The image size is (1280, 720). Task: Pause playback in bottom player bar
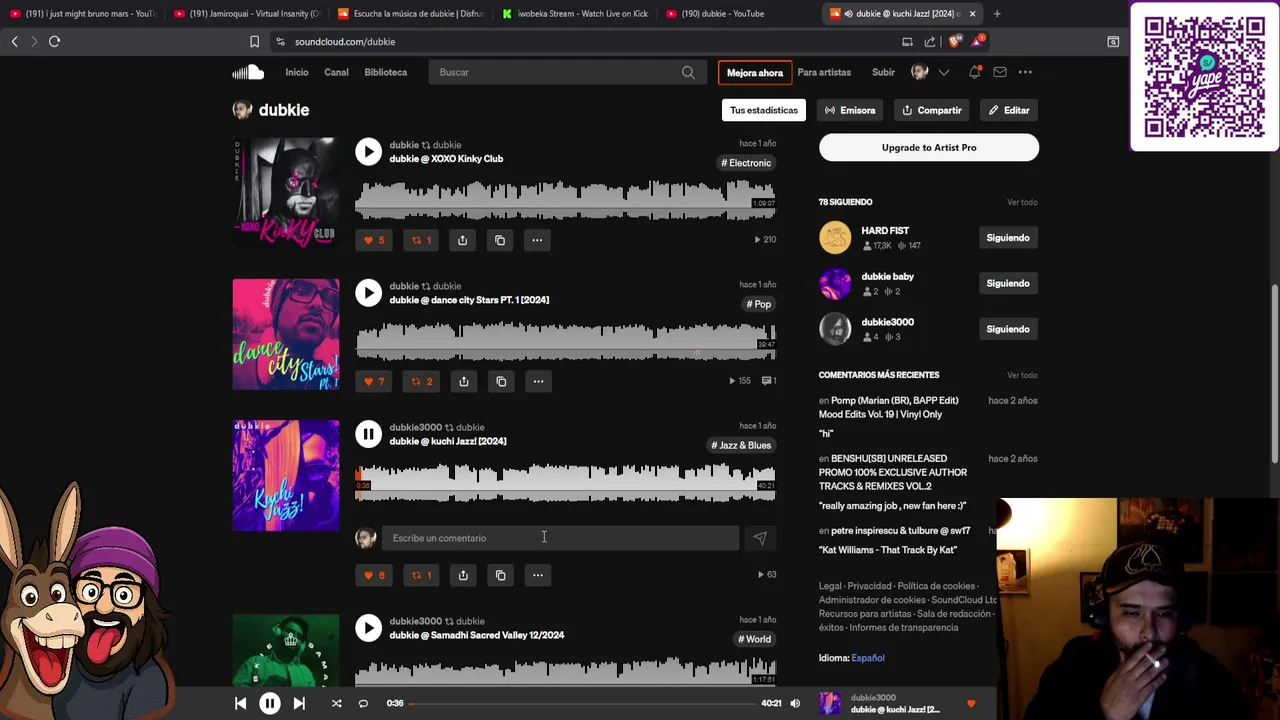269,703
